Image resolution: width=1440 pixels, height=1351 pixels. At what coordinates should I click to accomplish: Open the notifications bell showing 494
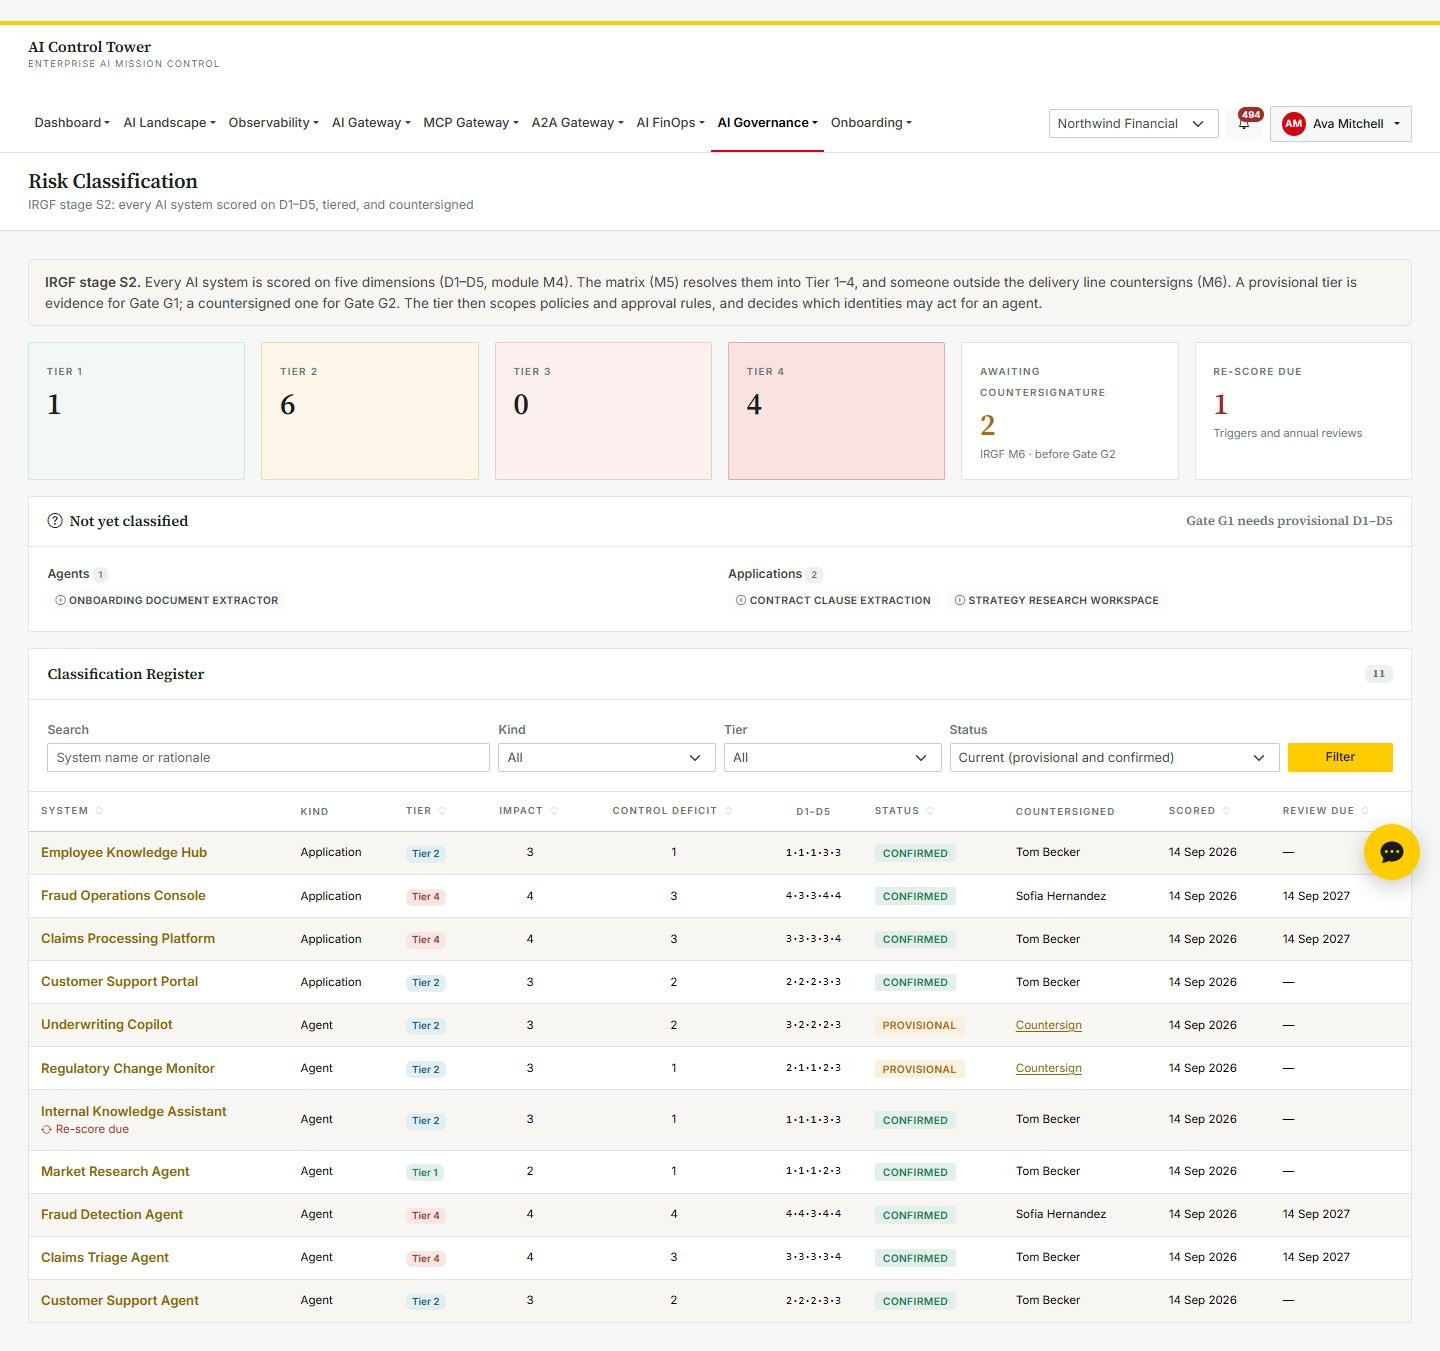point(1245,123)
